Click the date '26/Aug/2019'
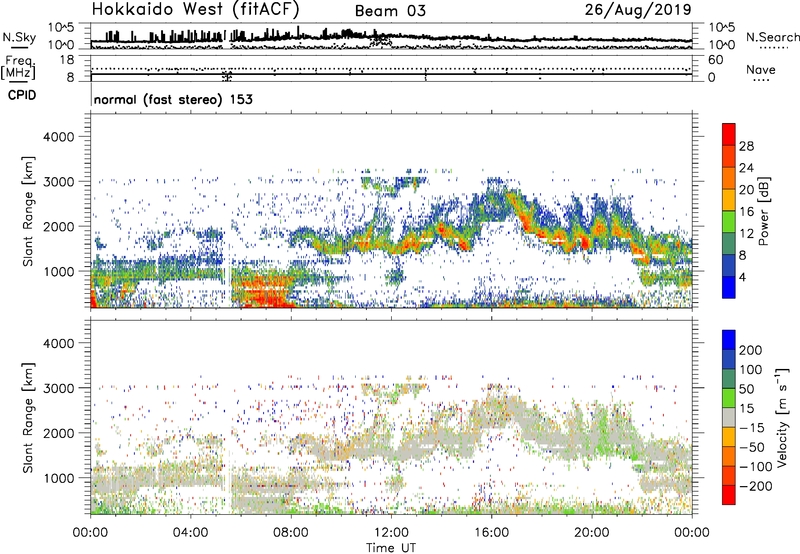800x554 pixels. click(638, 9)
